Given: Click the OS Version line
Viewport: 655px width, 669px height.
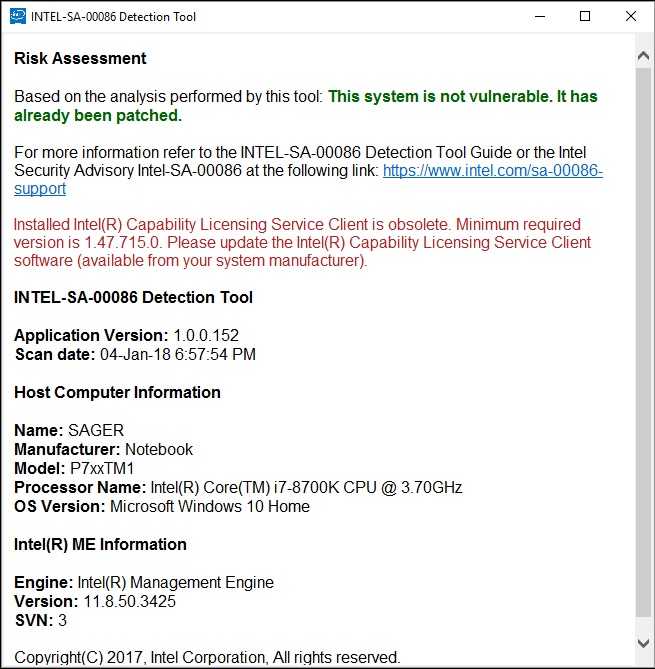Looking at the screenshot, I should 161,507.
